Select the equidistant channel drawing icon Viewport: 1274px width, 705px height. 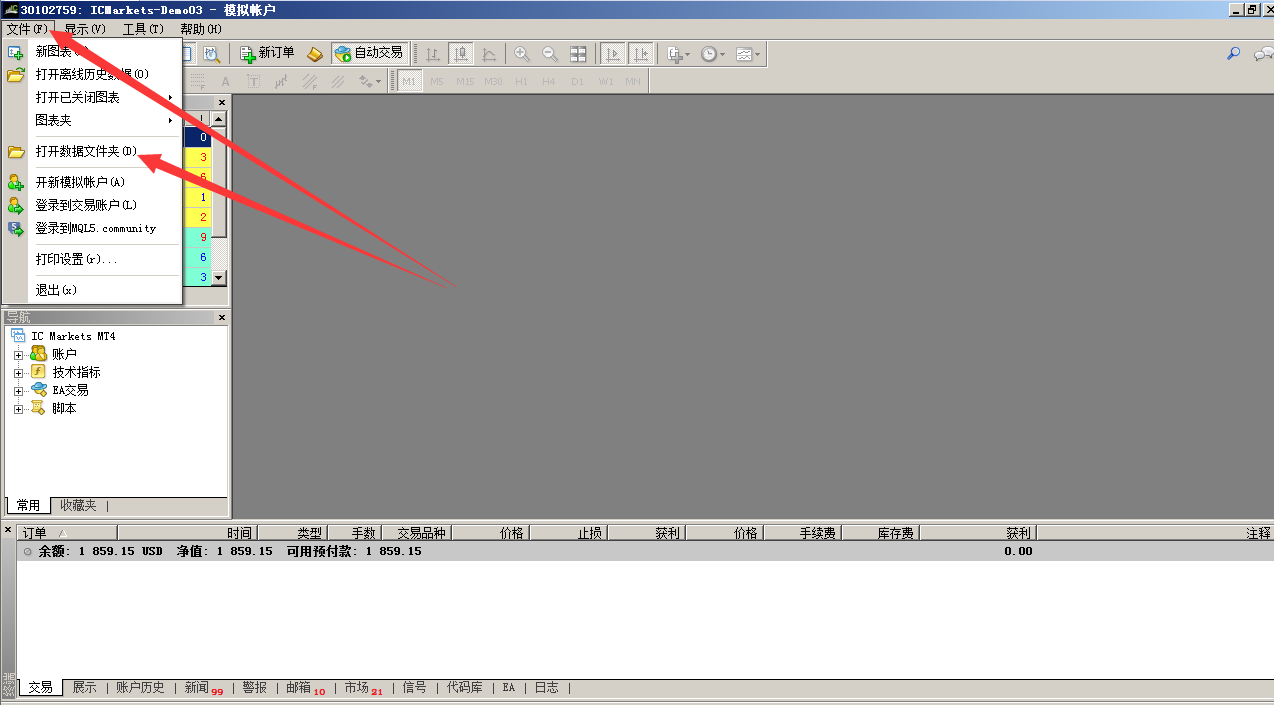pyautogui.click(x=309, y=81)
